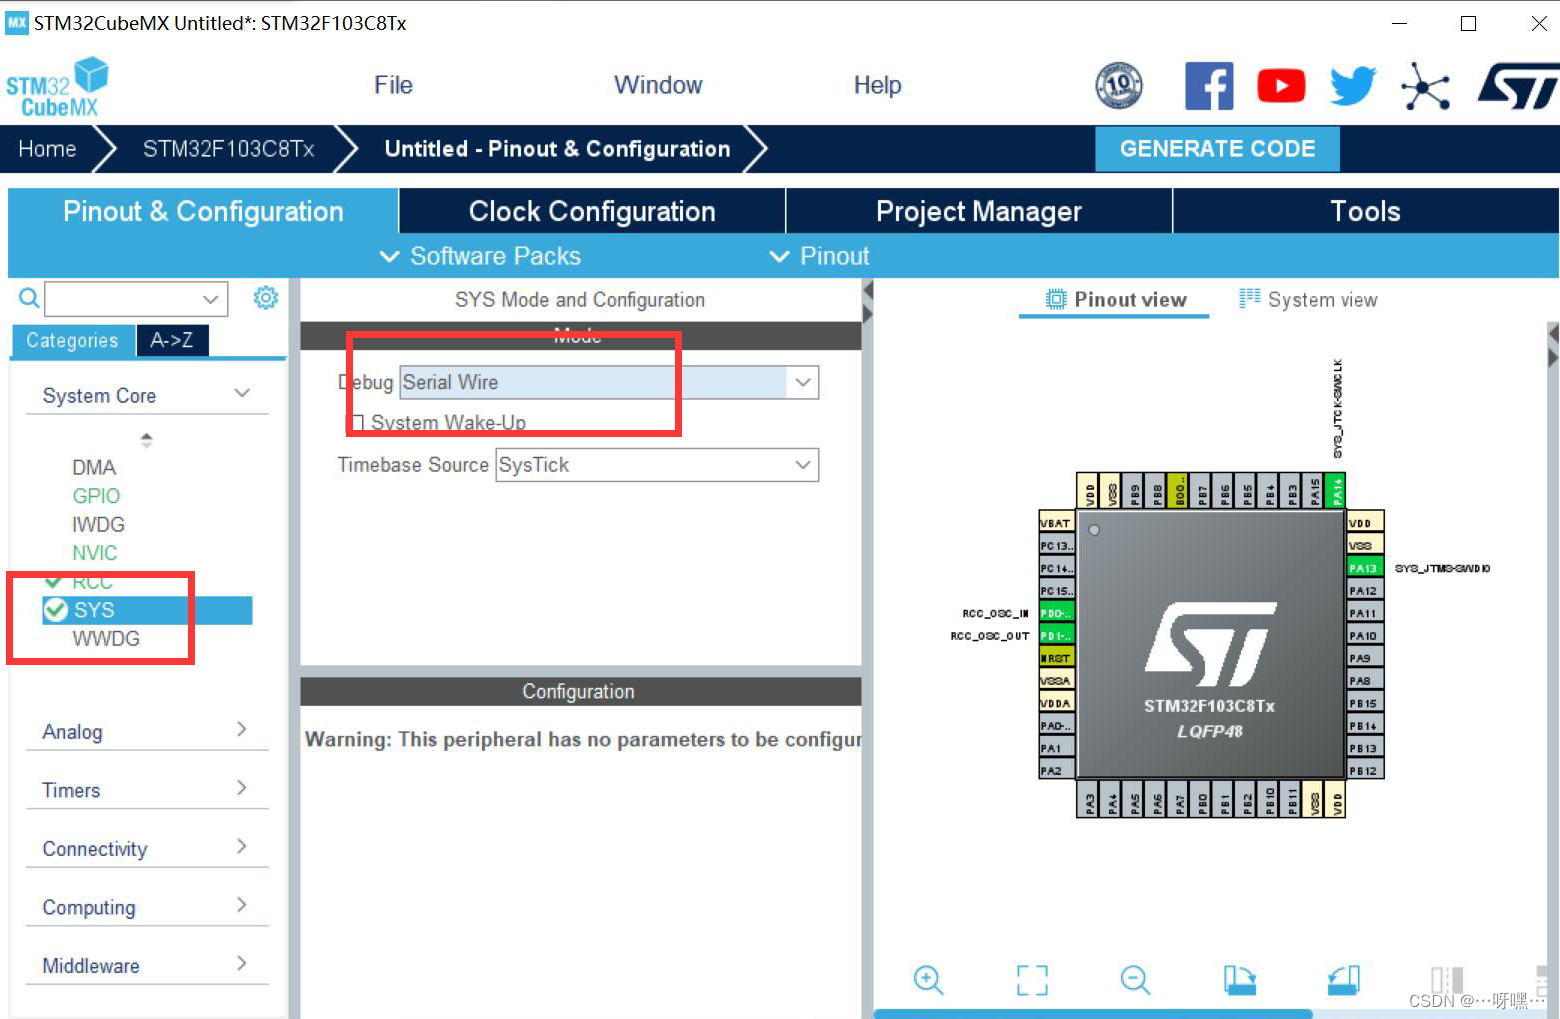The height and width of the screenshot is (1019, 1560).
Task: Switch to System view
Action: [x=1308, y=299]
